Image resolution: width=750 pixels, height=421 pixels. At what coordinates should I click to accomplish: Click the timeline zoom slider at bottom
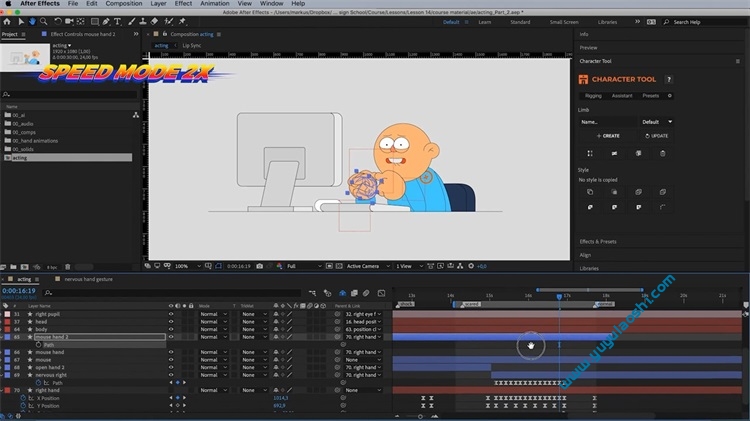420,416
